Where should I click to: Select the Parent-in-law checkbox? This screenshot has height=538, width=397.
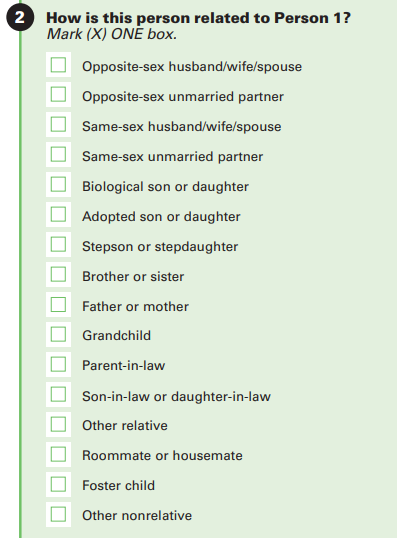[x=58, y=364]
